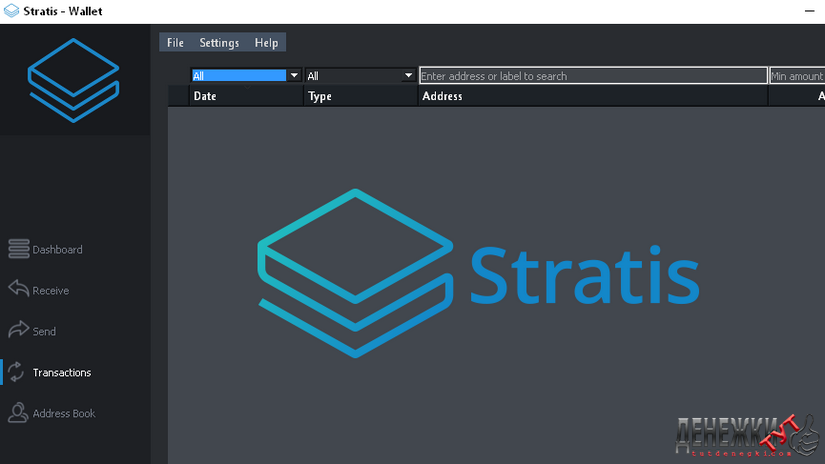
Task: Expand the date filter dropdown arrow
Action: (x=294, y=76)
